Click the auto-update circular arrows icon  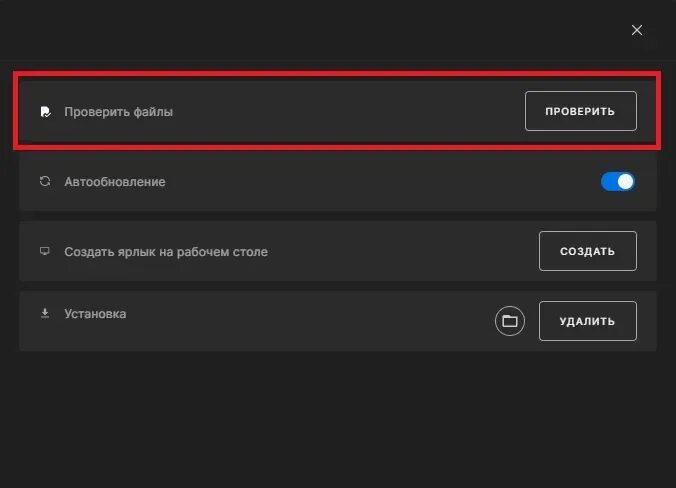pyautogui.click(x=45, y=181)
